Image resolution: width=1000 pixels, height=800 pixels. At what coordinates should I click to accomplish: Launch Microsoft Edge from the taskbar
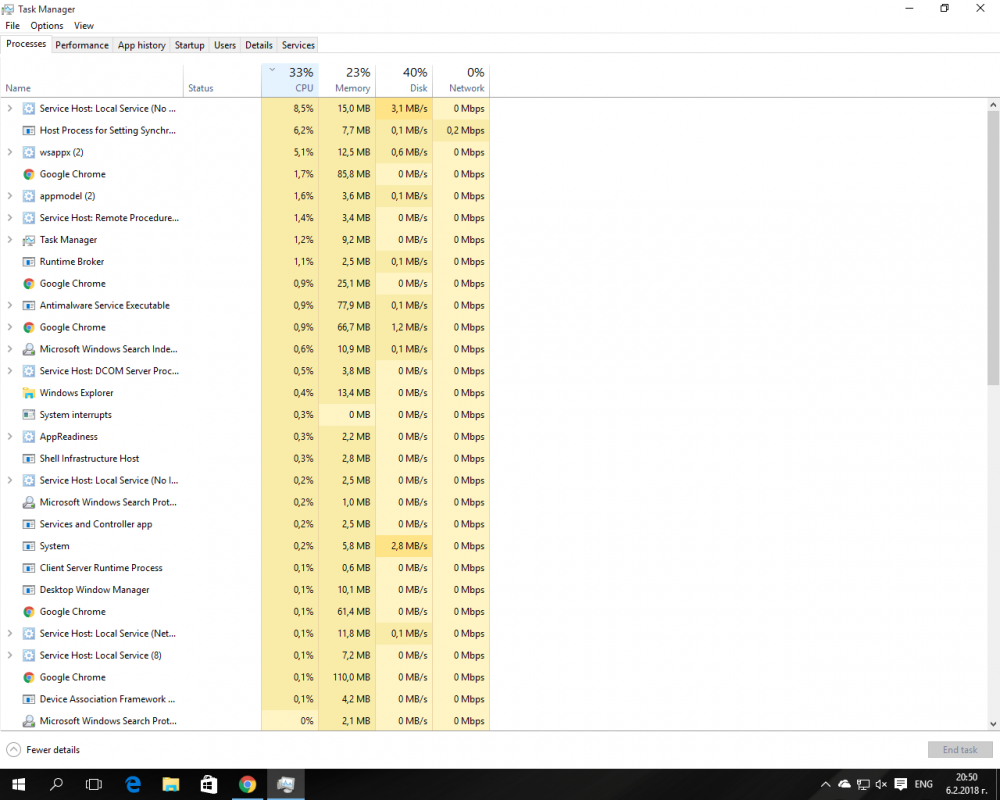click(133, 784)
